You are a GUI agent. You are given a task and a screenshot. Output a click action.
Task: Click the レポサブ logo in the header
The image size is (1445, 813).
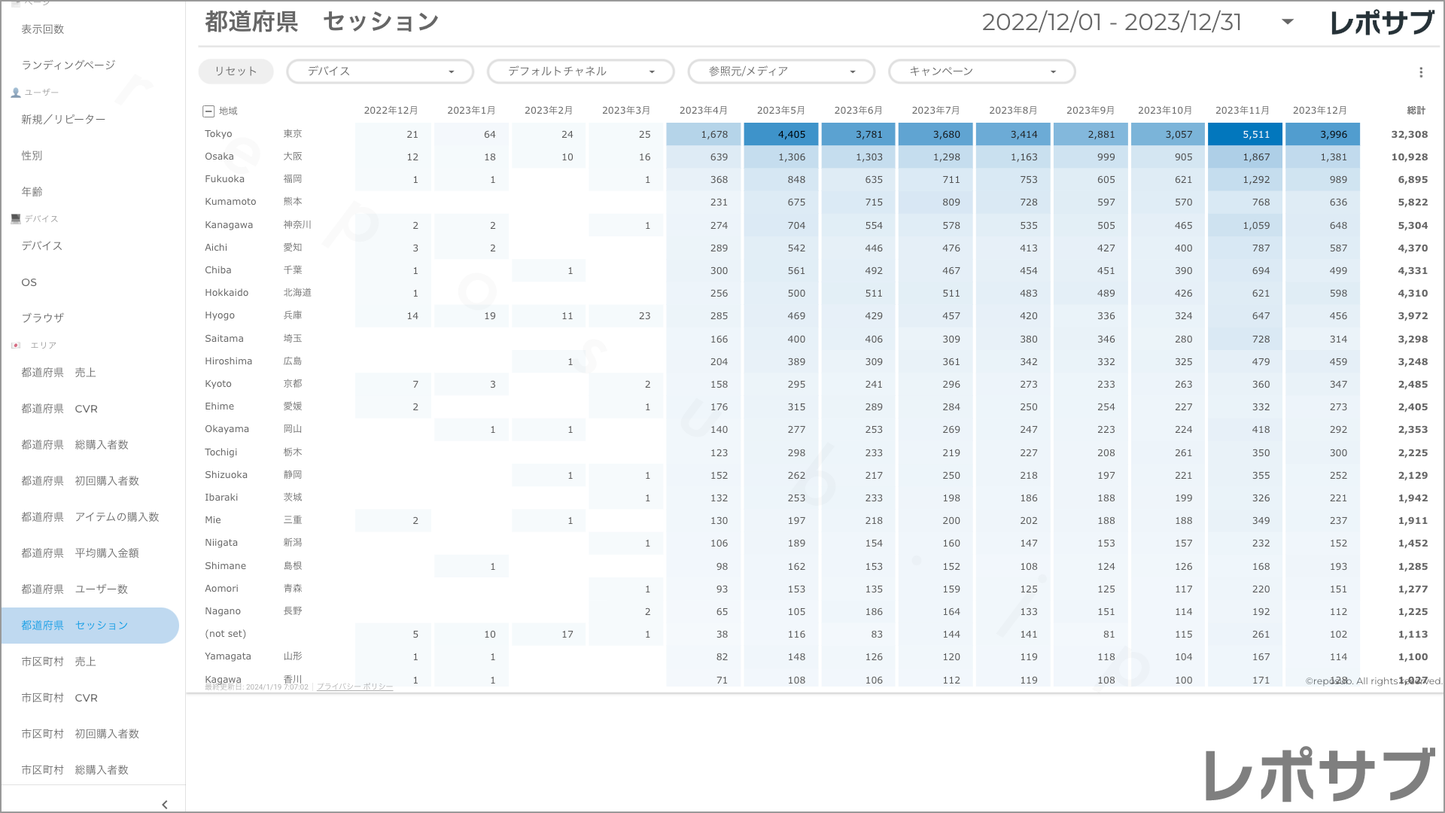(x=1381, y=23)
